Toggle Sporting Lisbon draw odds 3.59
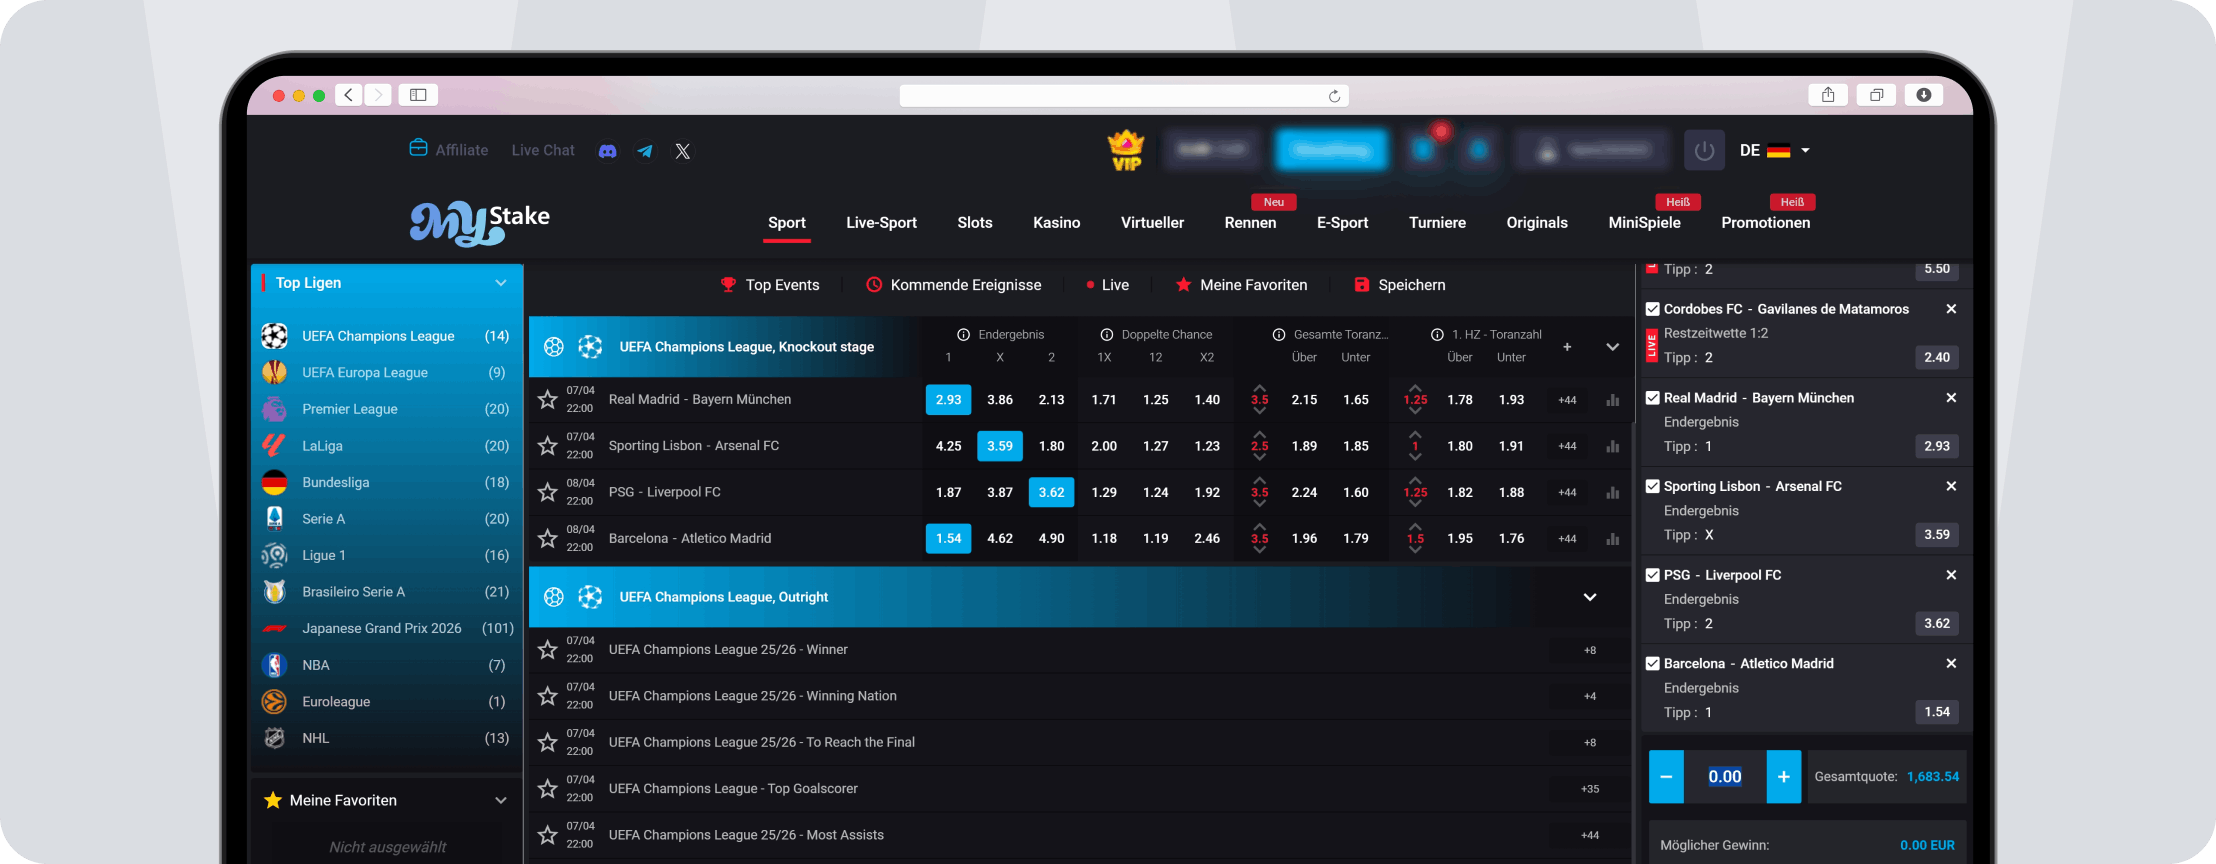Viewport: 2216px width, 864px height. tap(1000, 446)
